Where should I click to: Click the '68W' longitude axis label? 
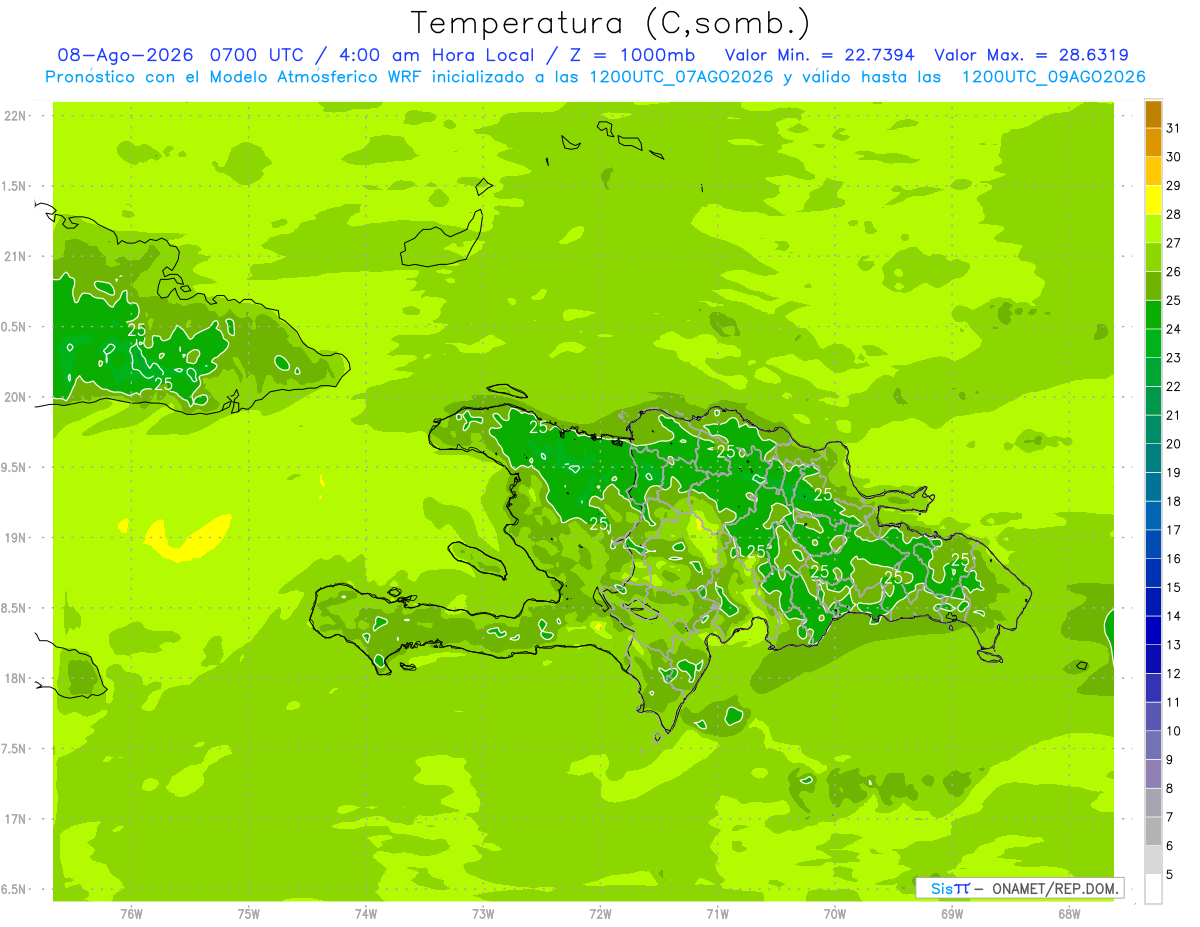coord(1069,913)
